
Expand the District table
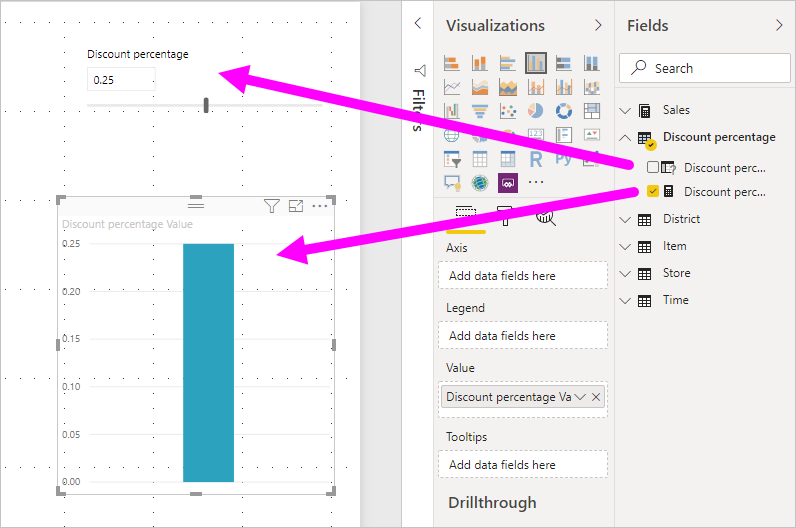click(625, 220)
